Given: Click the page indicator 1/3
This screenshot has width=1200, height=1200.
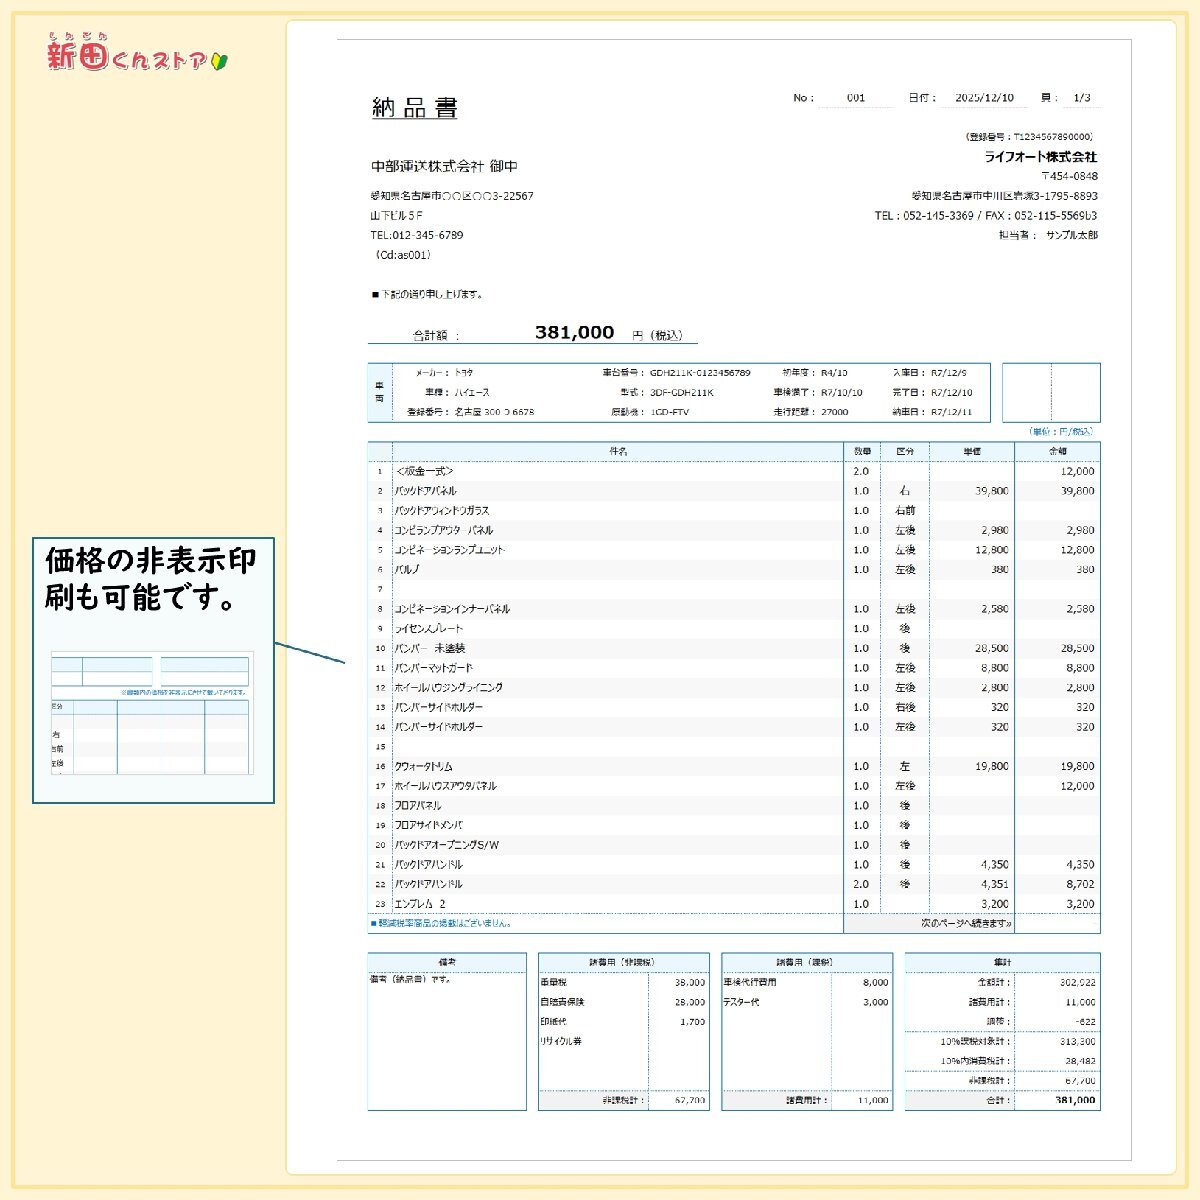Looking at the screenshot, I should coord(1082,98).
